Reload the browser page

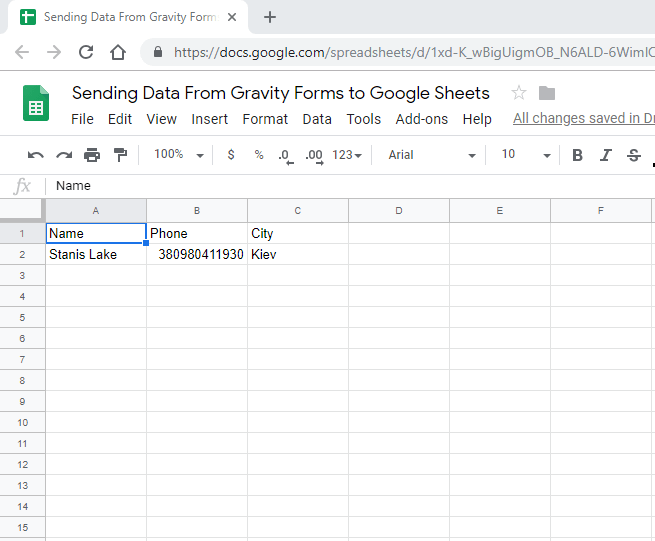pos(86,52)
